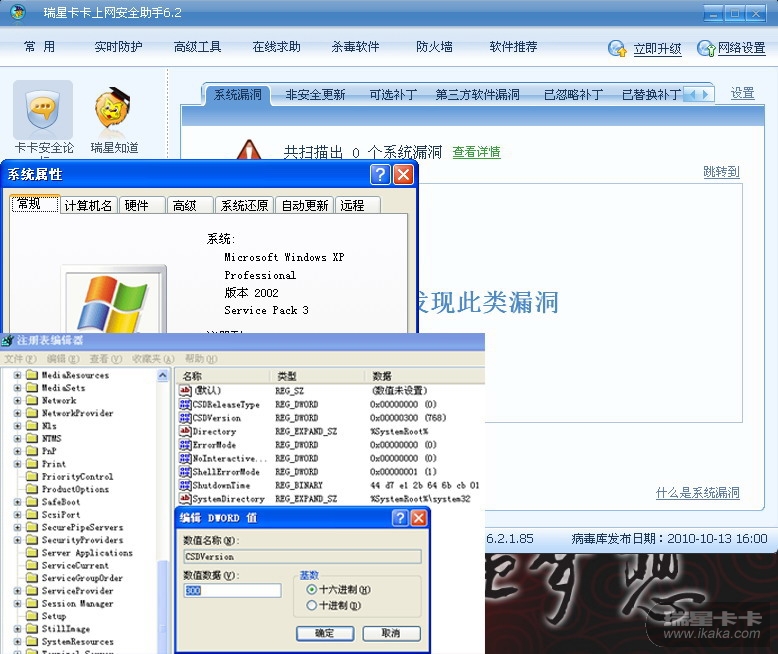Screen dimensions: 778x654
Task: Click the 跳转到 link
Action: 721,172
